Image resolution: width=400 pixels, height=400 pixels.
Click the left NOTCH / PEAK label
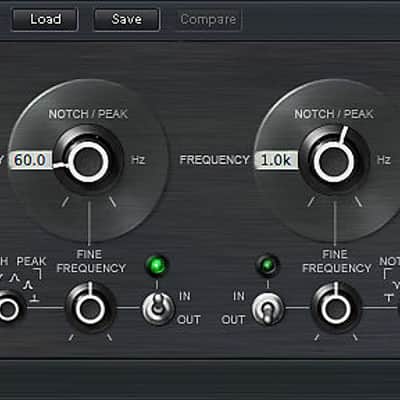coord(88,114)
